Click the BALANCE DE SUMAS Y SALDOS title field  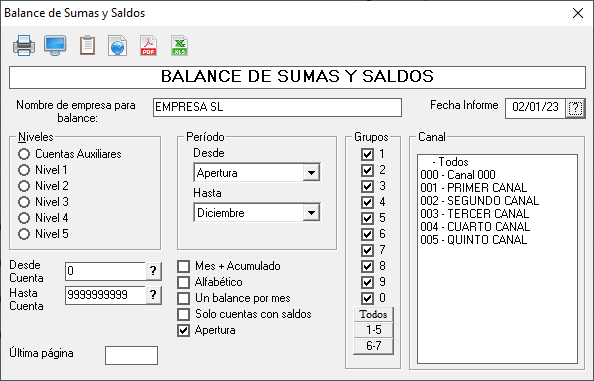click(297, 77)
